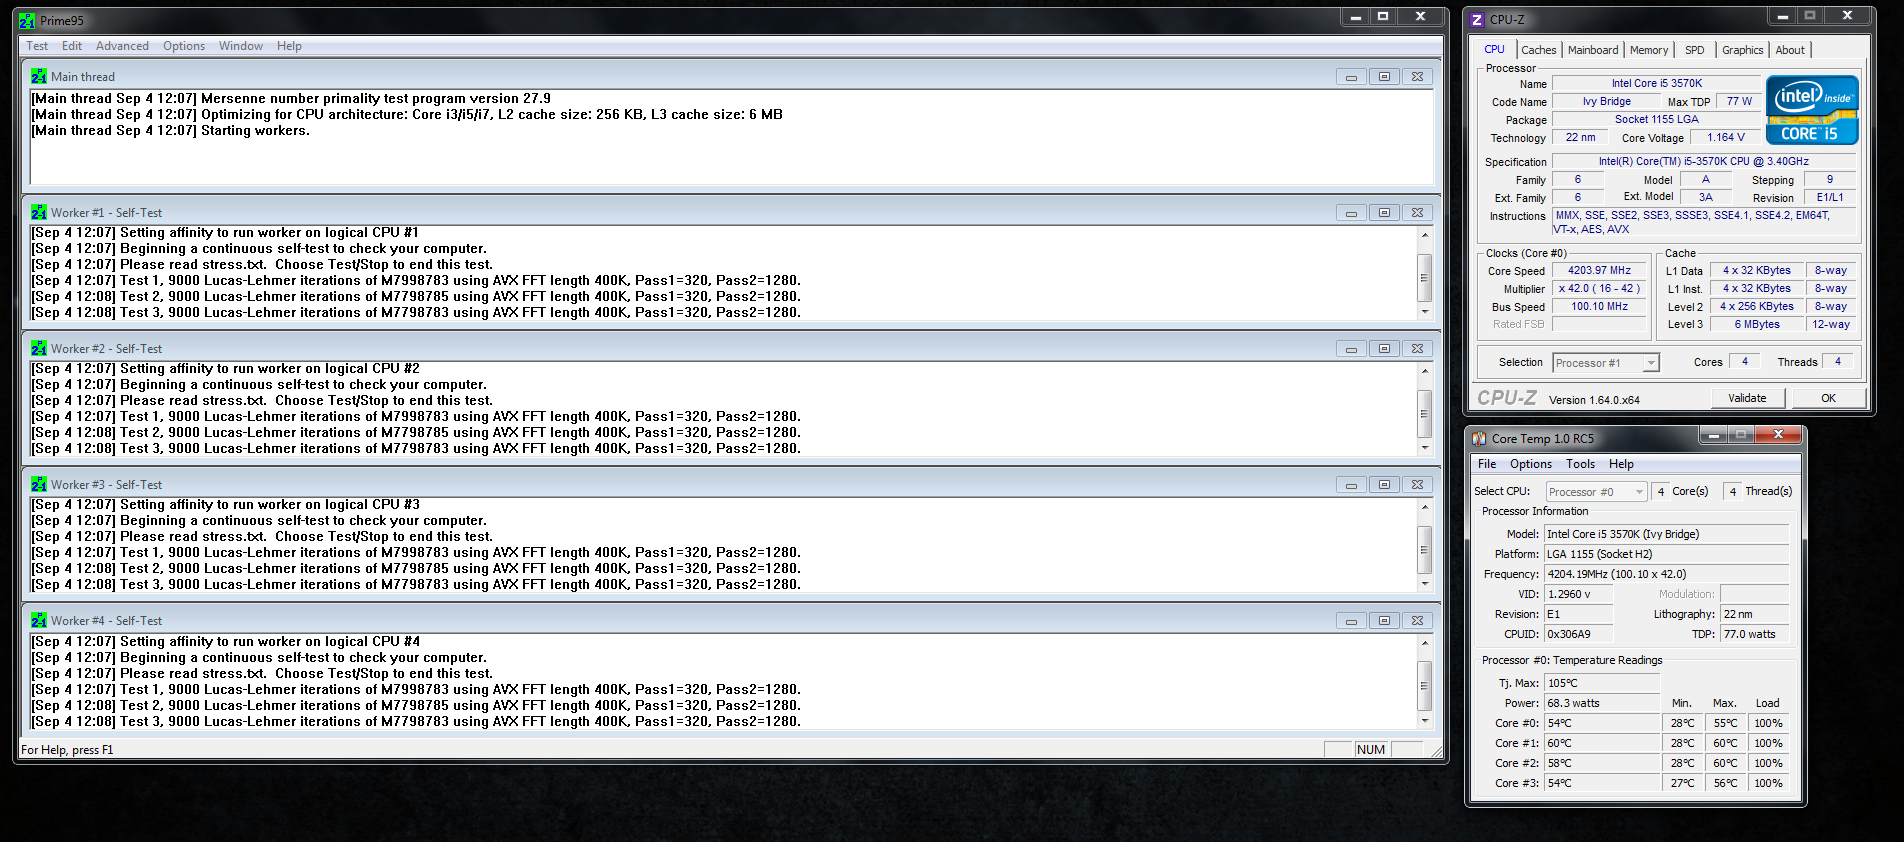Switch to the Graphics tab in CPU-Z
This screenshot has height=842, width=1904.
tap(1742, 50)
